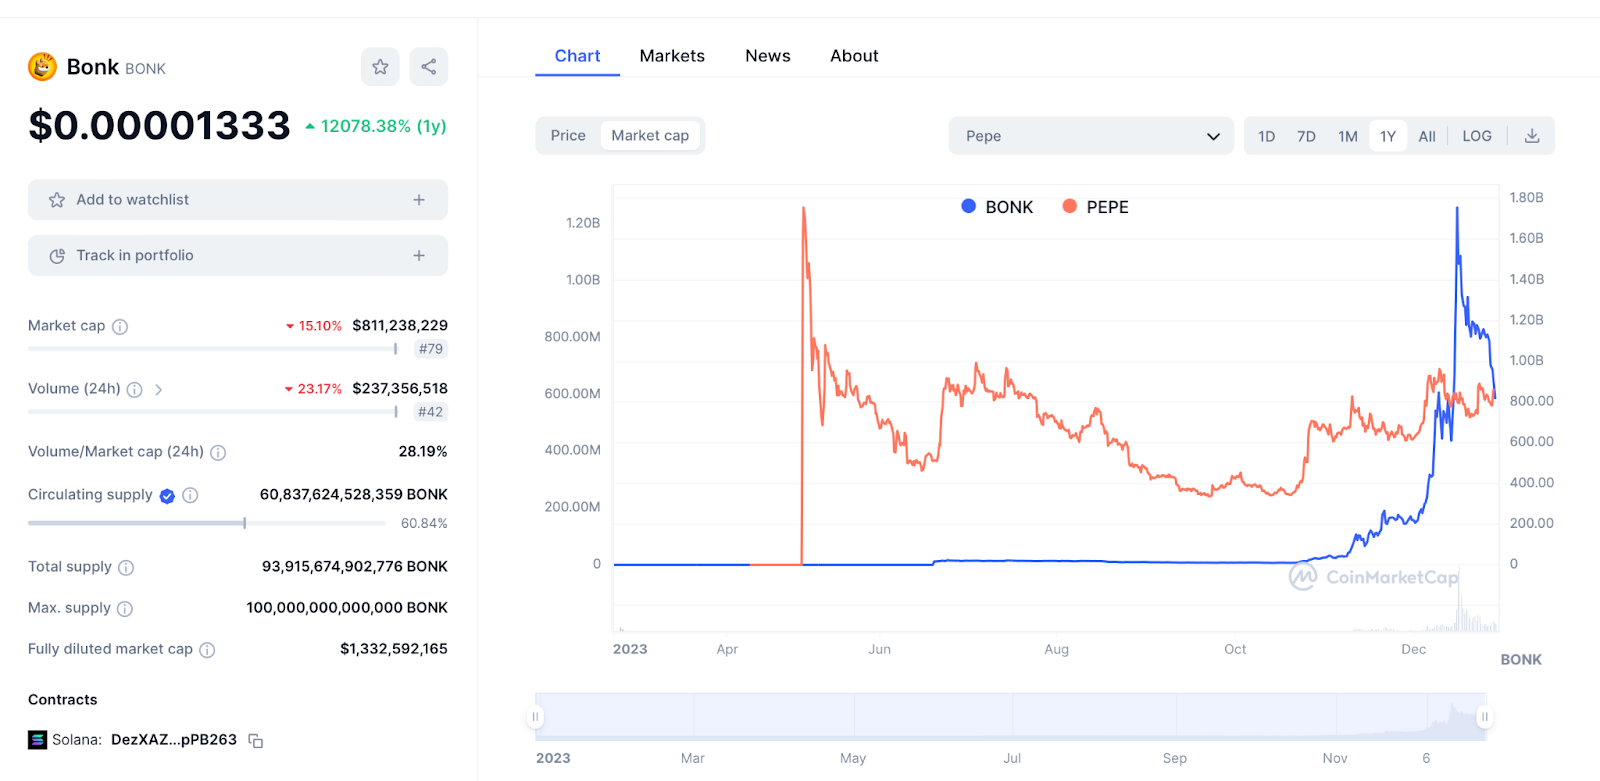This screenshot has width=1600, height=781.
Task: Click the $0.00001333 price value
Action: 159,126
